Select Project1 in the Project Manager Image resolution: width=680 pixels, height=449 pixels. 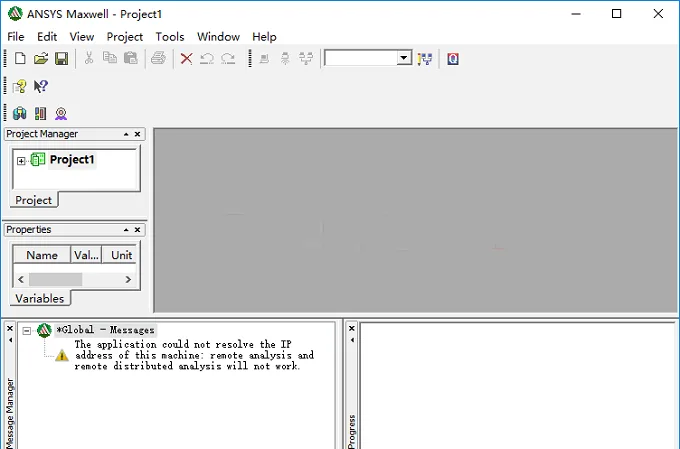point(72,160)
